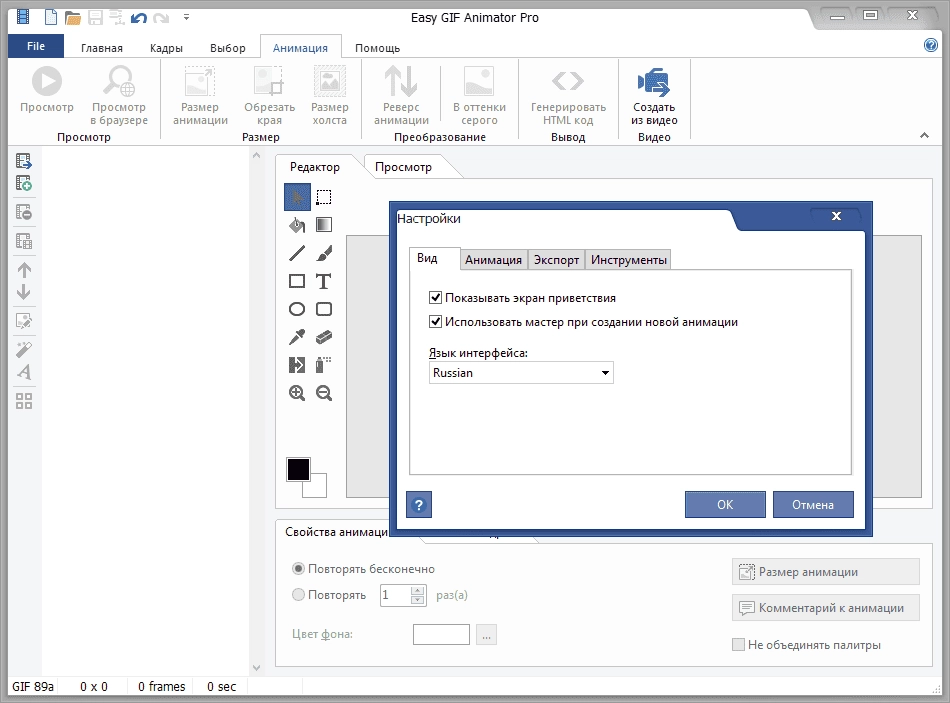Screen dimensions: 950x703
Task: Open Экспорт tab in settings dialog
Action: pyautogui.click(x=556, y=259)
